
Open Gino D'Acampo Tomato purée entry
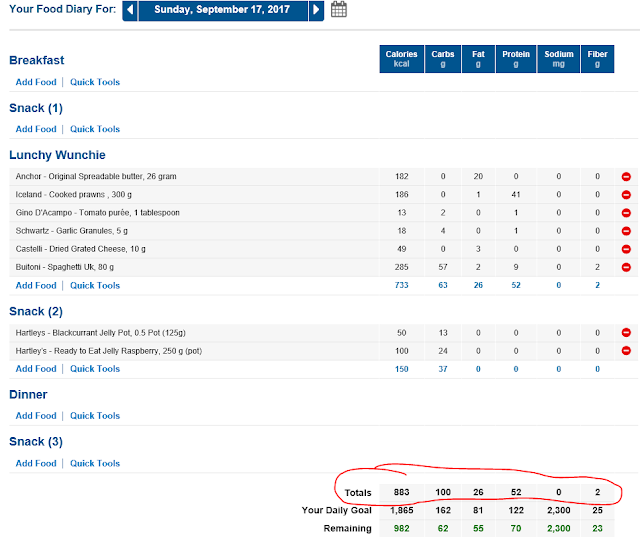[98, 213]
